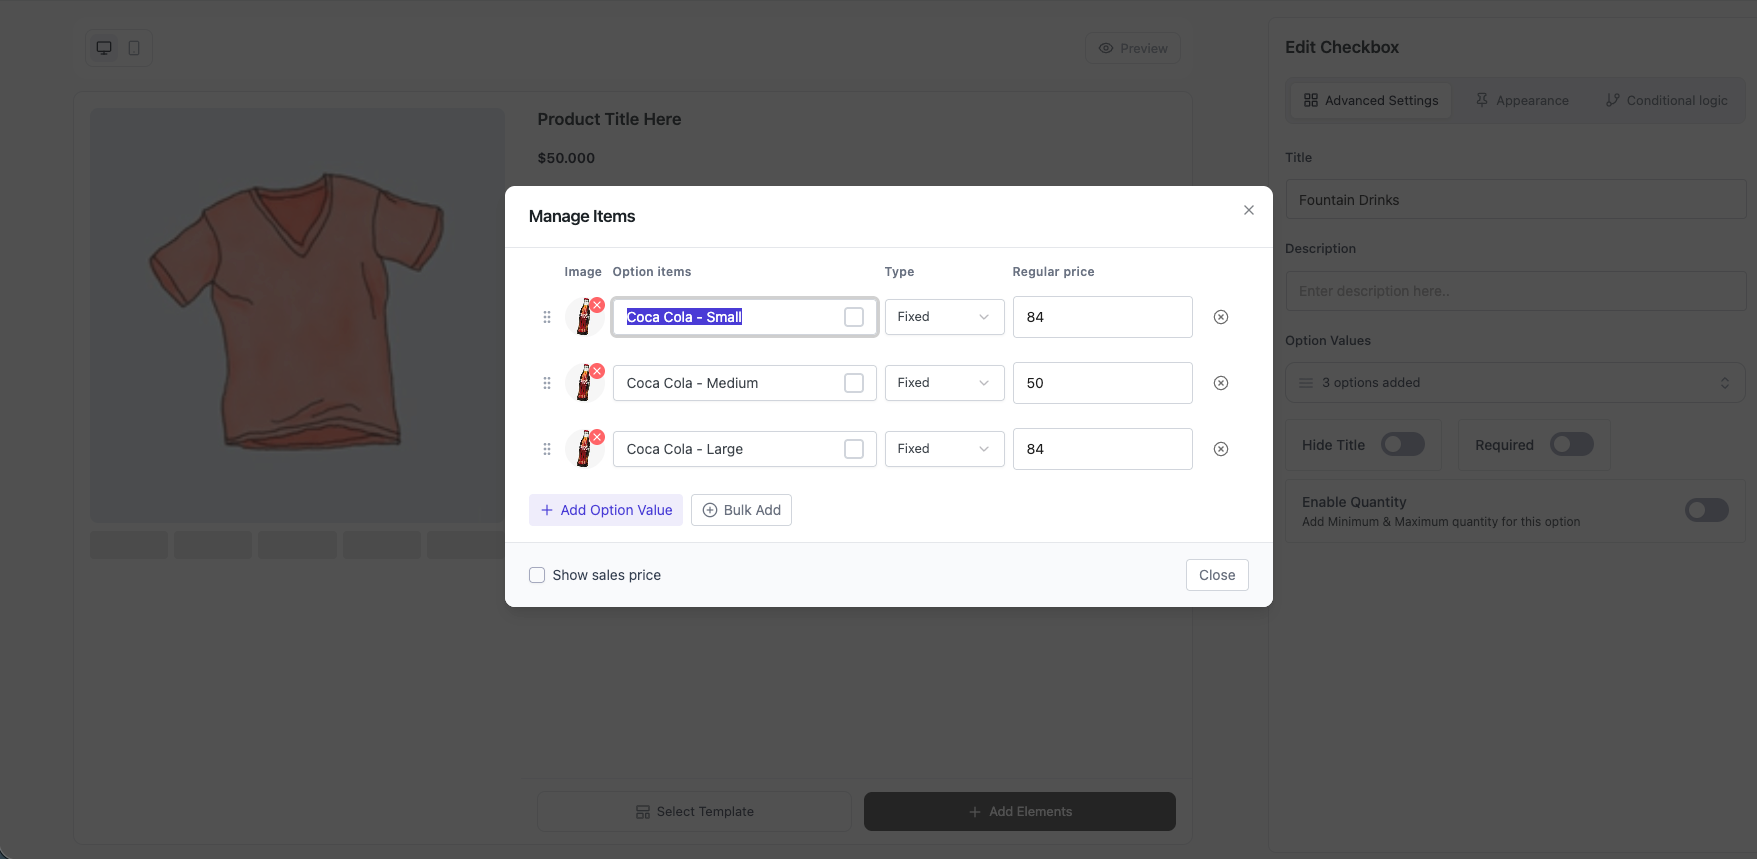Toggle the Hide Title switch

coord(1403,444)
